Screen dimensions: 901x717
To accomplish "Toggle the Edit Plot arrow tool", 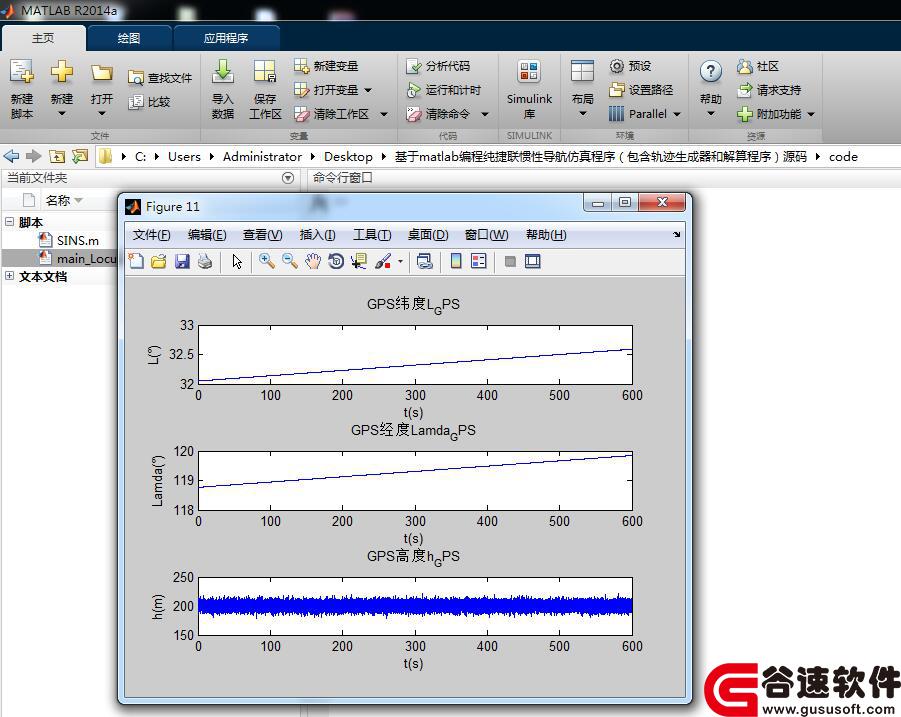I will (237, 261).
